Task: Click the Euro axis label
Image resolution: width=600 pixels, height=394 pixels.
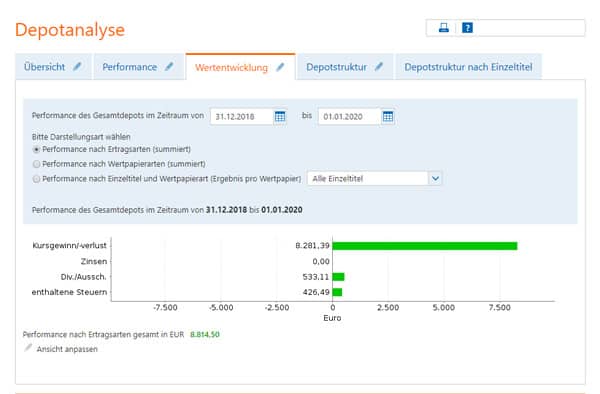Action: pos(332,318)
